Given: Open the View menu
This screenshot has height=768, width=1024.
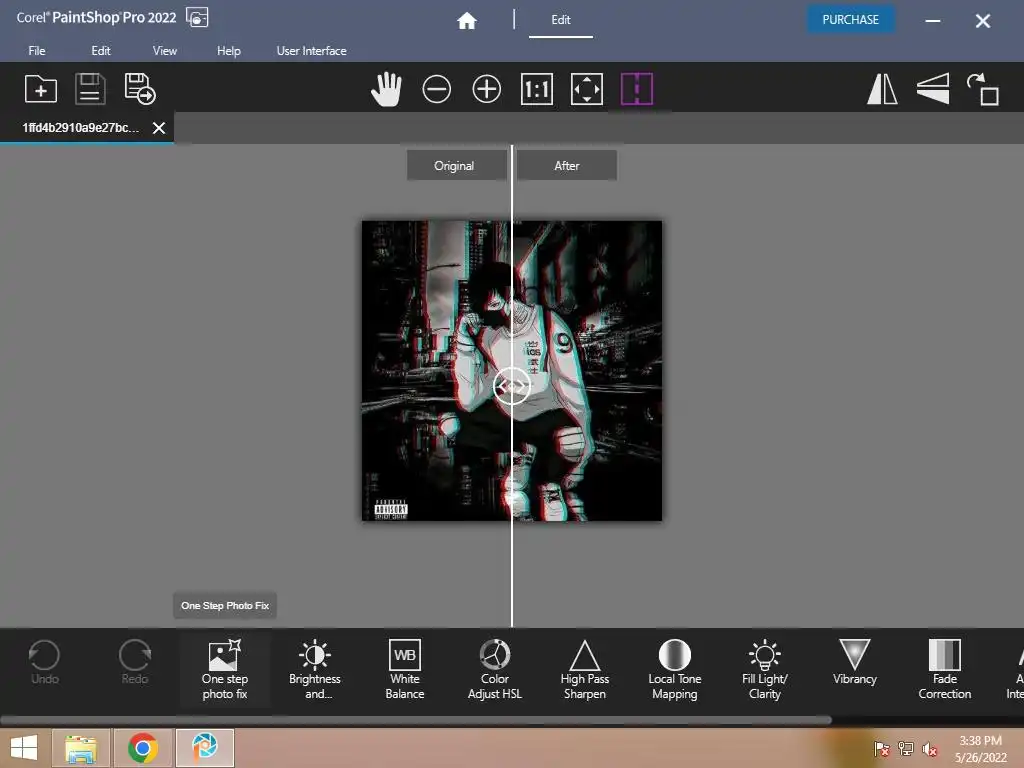Looking at the screenshot, I should coord(165,51).
